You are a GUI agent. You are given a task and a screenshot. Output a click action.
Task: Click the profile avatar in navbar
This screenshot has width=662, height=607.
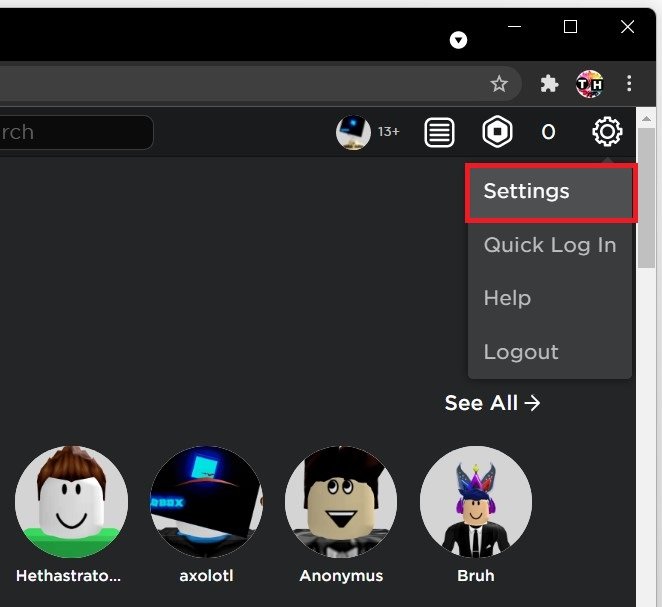353,133
